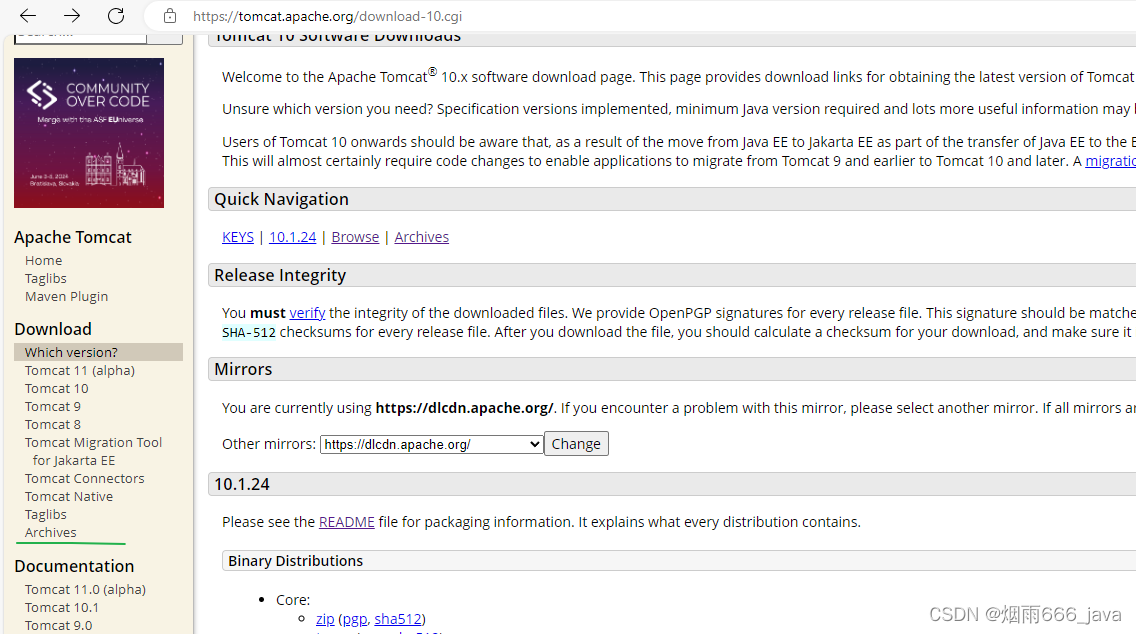
Task: Open Tomcat 10 download page
Action: pos(57,388)
